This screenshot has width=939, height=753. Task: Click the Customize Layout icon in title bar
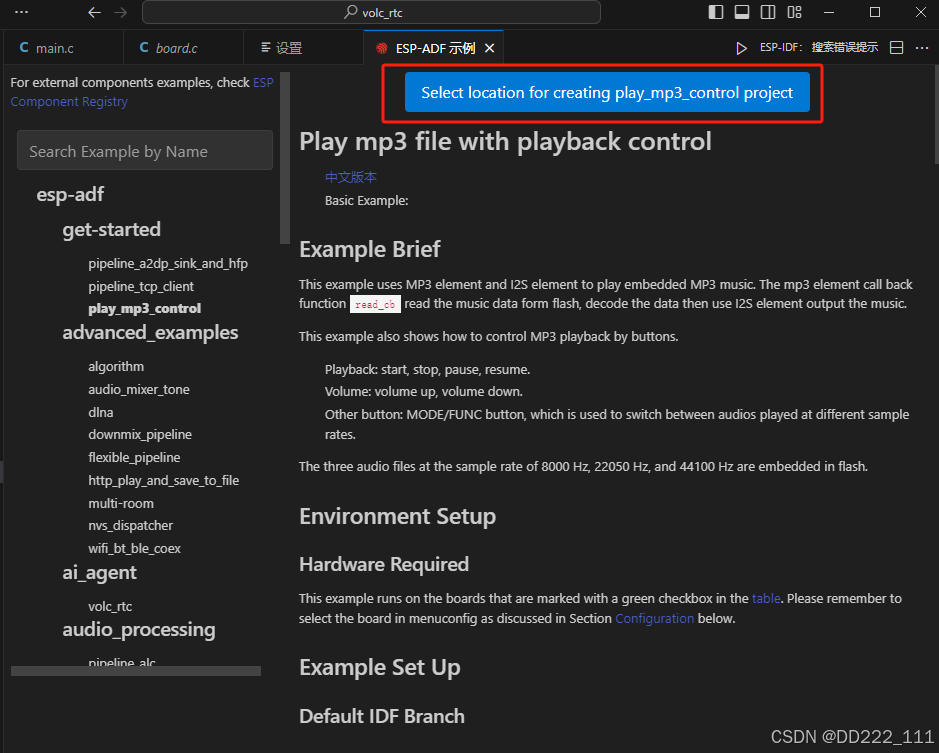tap(795, 14)
